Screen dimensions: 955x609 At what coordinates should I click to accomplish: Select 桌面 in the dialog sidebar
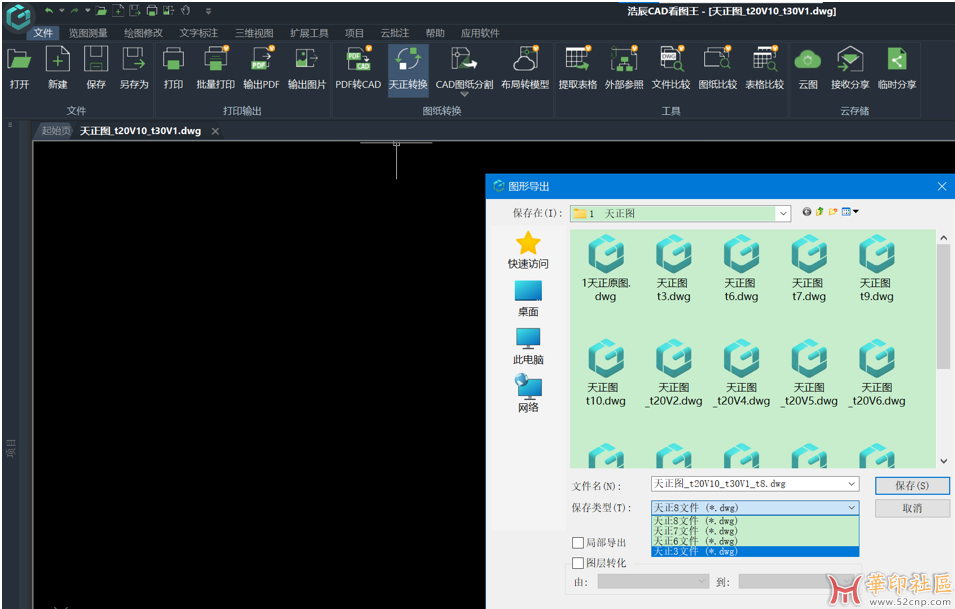pyautogui.click(x=528, y=299)
